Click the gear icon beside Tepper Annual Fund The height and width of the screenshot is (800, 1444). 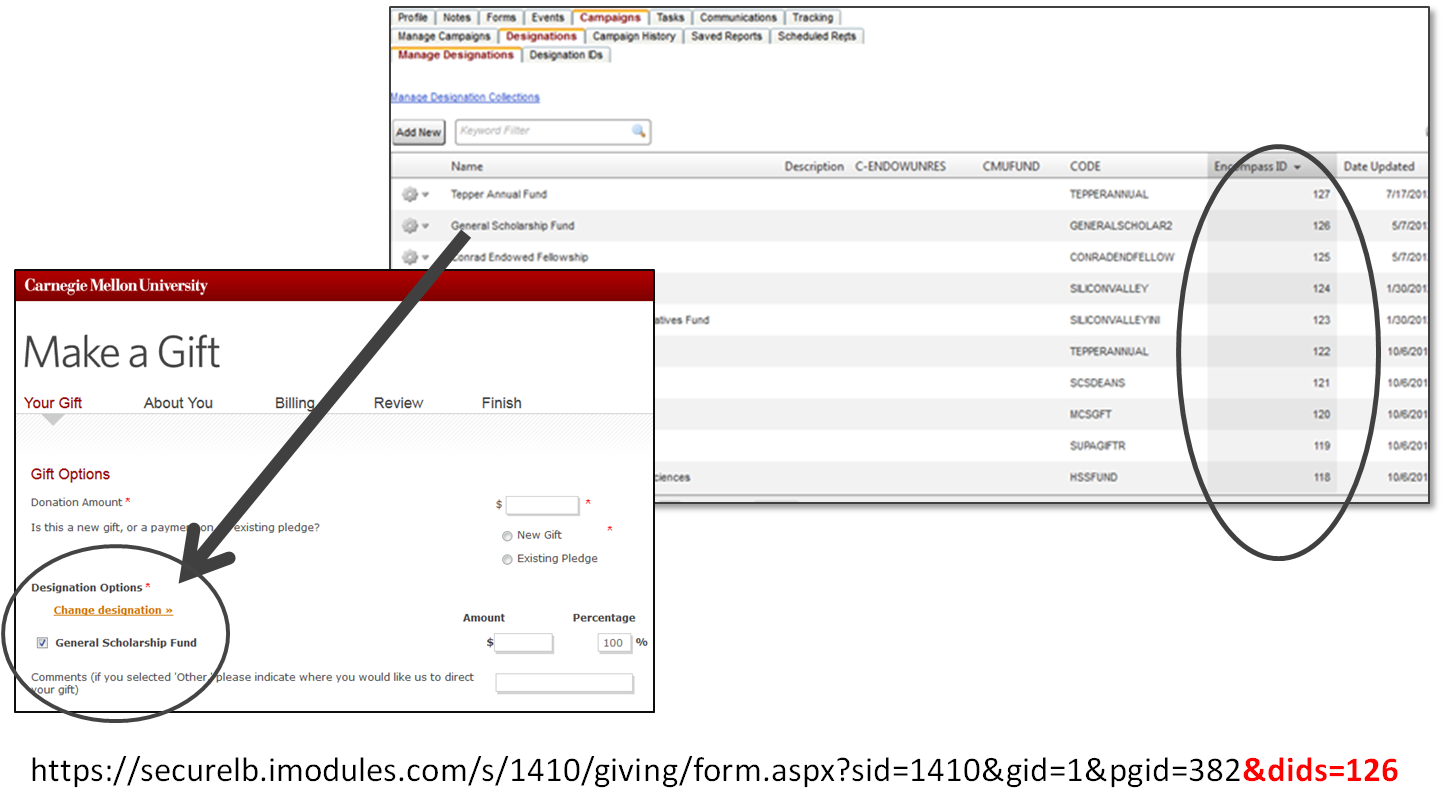[409, 195]
